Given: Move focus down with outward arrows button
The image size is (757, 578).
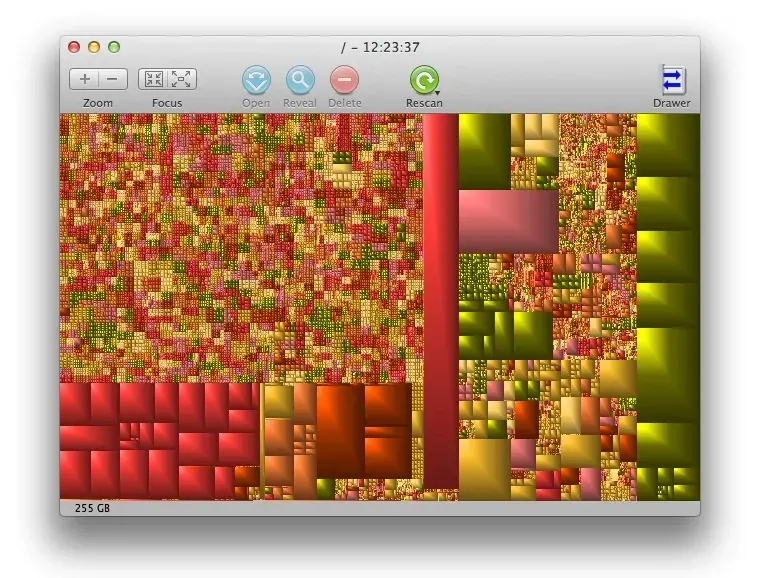Looking at the screenshot, I should [181, 79].
